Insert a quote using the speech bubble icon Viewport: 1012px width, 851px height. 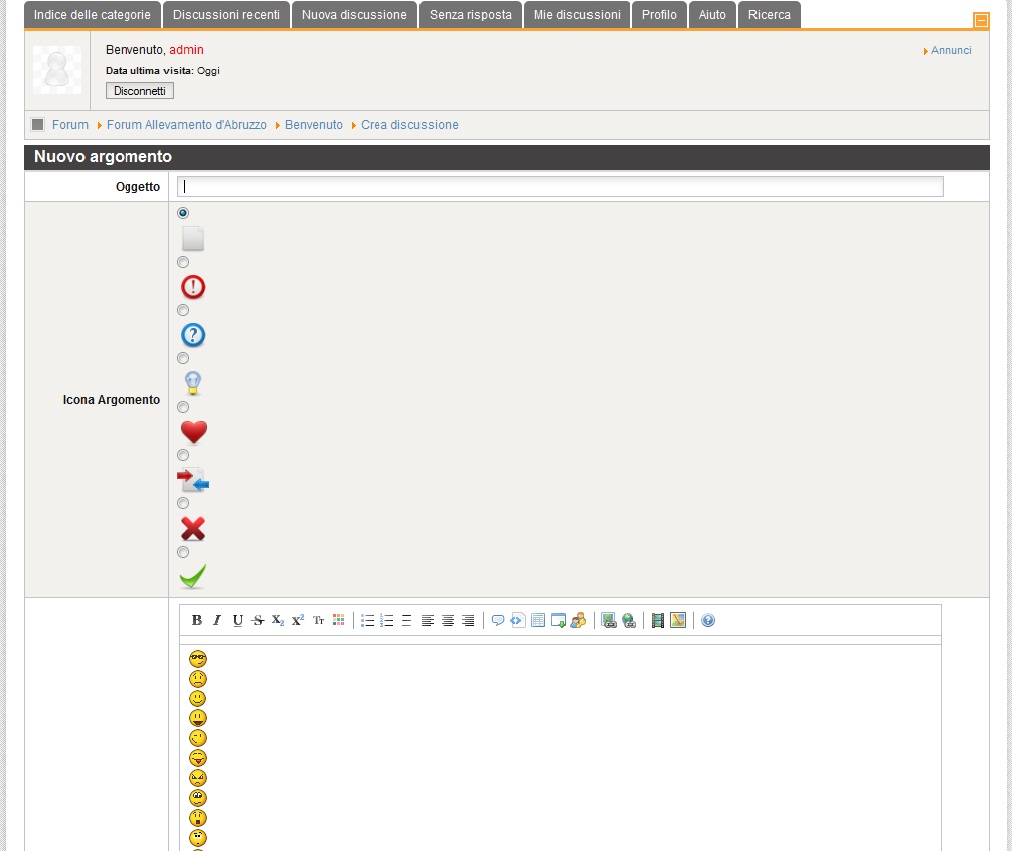498,620
